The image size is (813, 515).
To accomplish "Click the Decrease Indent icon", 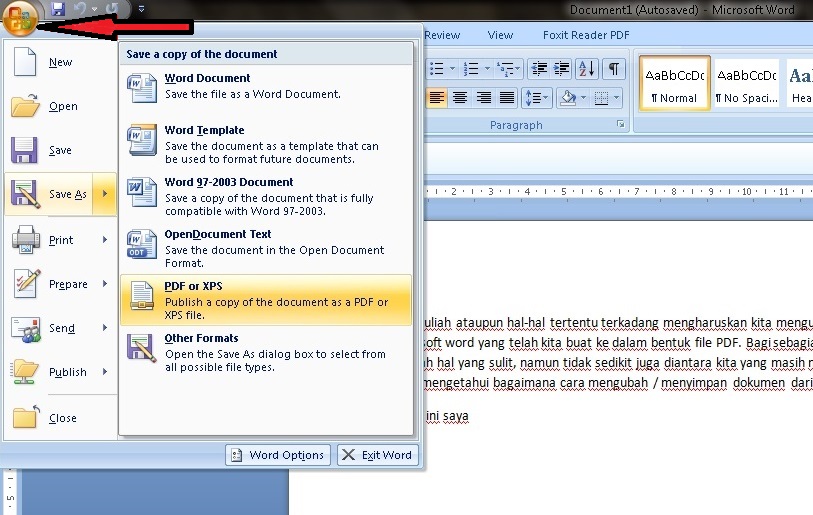I will click(539, 68).
